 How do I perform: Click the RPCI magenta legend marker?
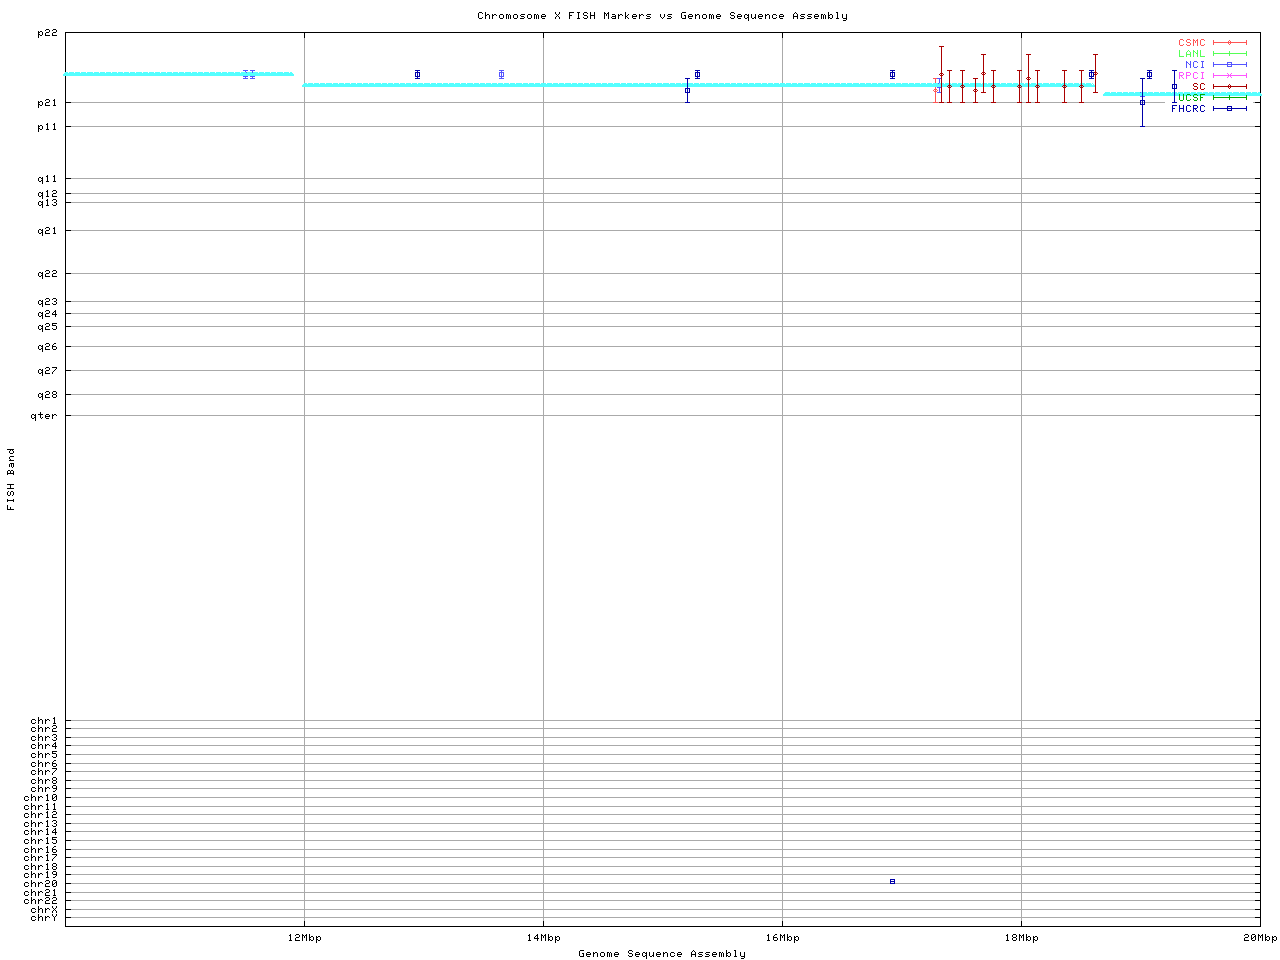(1229, 76)
